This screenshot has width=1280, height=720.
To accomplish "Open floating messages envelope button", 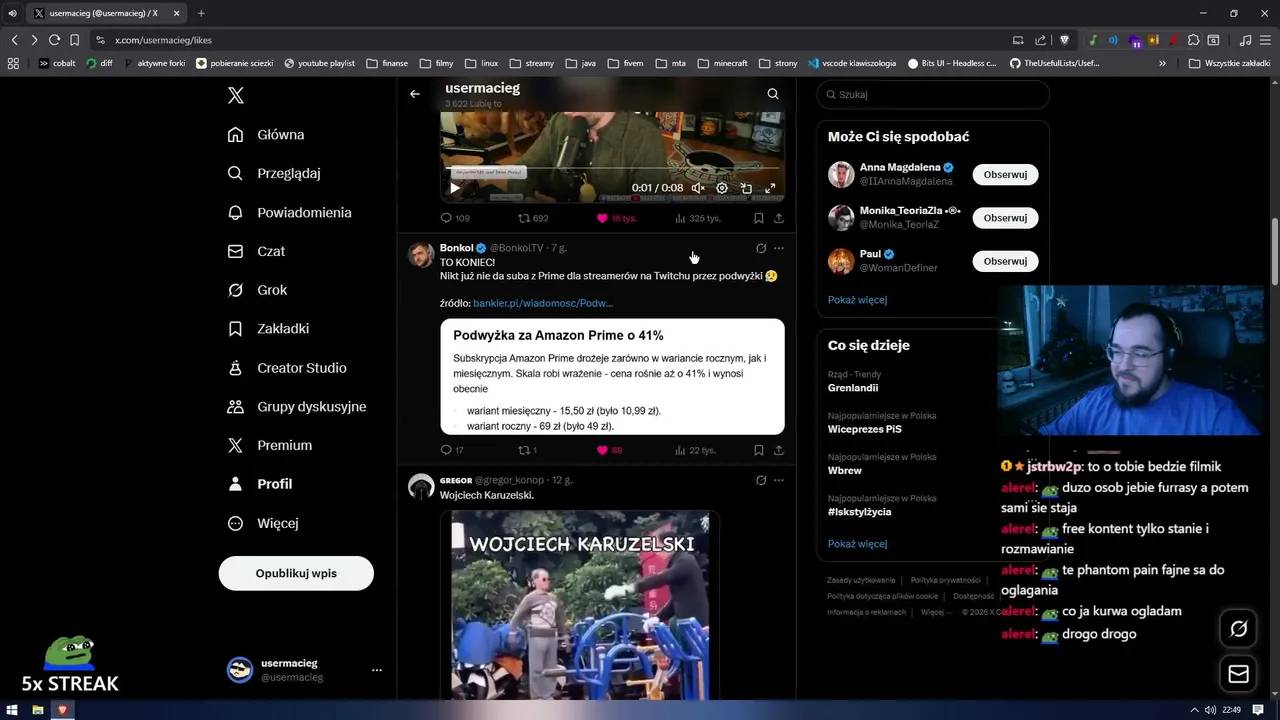I will [1238, 674].
